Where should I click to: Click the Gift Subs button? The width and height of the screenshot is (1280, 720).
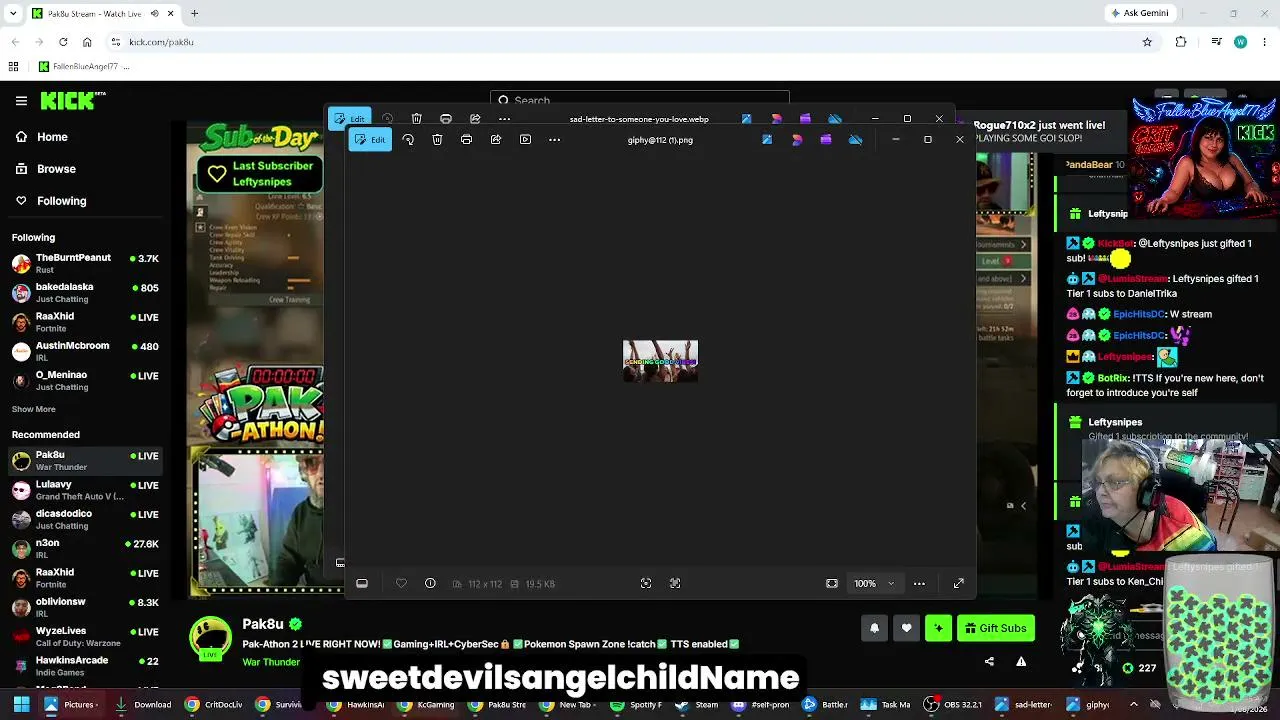[x=995, y=628]
